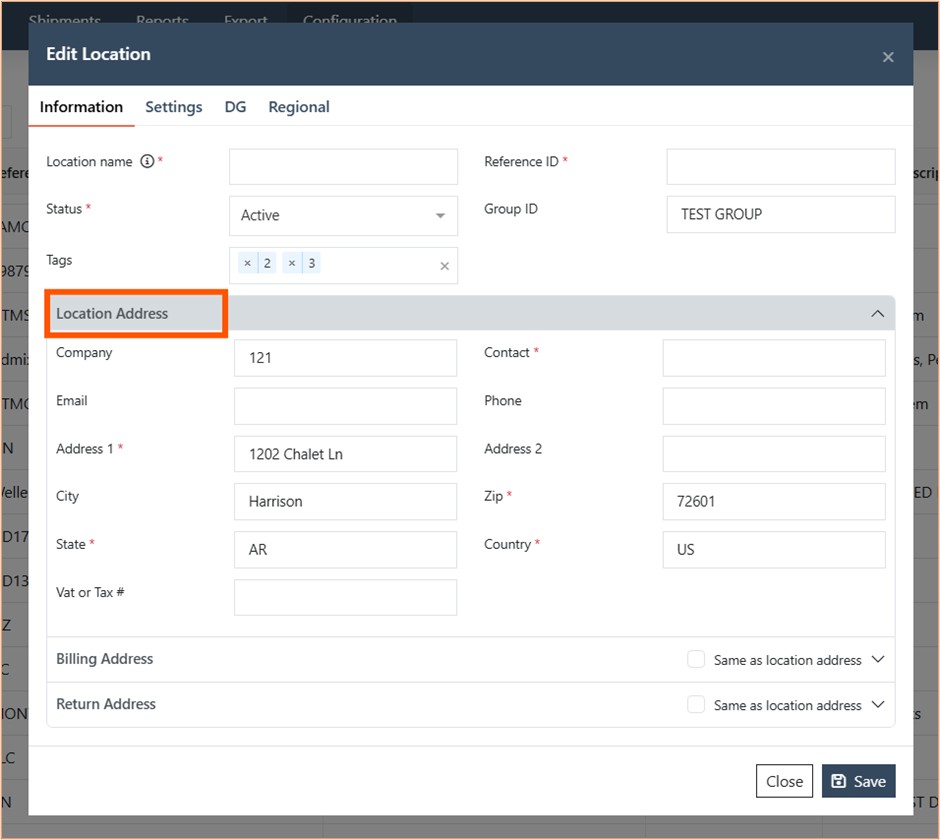Image resolution: width=940 pixels, height=840 pixels.
Task: Check Billing Address same as location address
Action: (x=696, y=659)
